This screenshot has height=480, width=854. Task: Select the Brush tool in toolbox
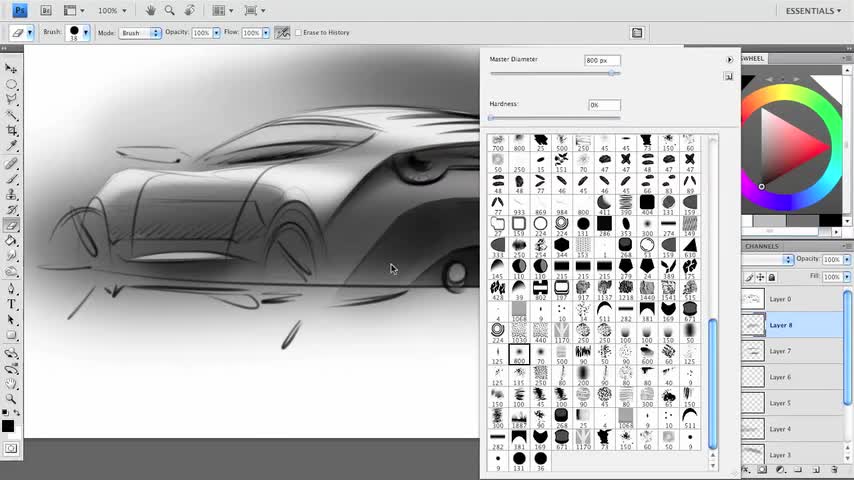click(11, 179)
